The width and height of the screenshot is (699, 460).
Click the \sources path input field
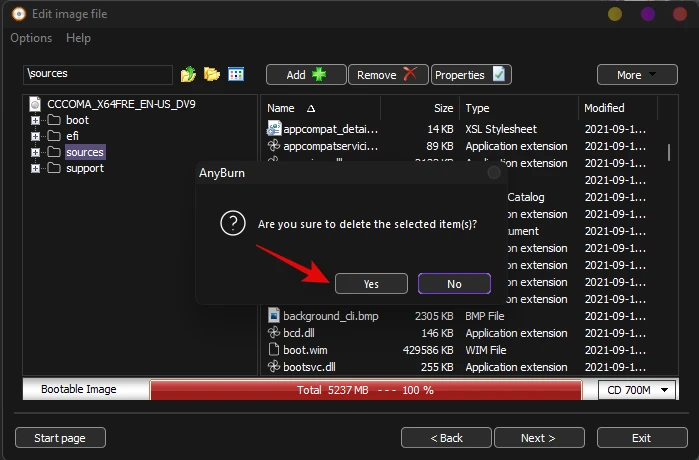tap(98, 74)
